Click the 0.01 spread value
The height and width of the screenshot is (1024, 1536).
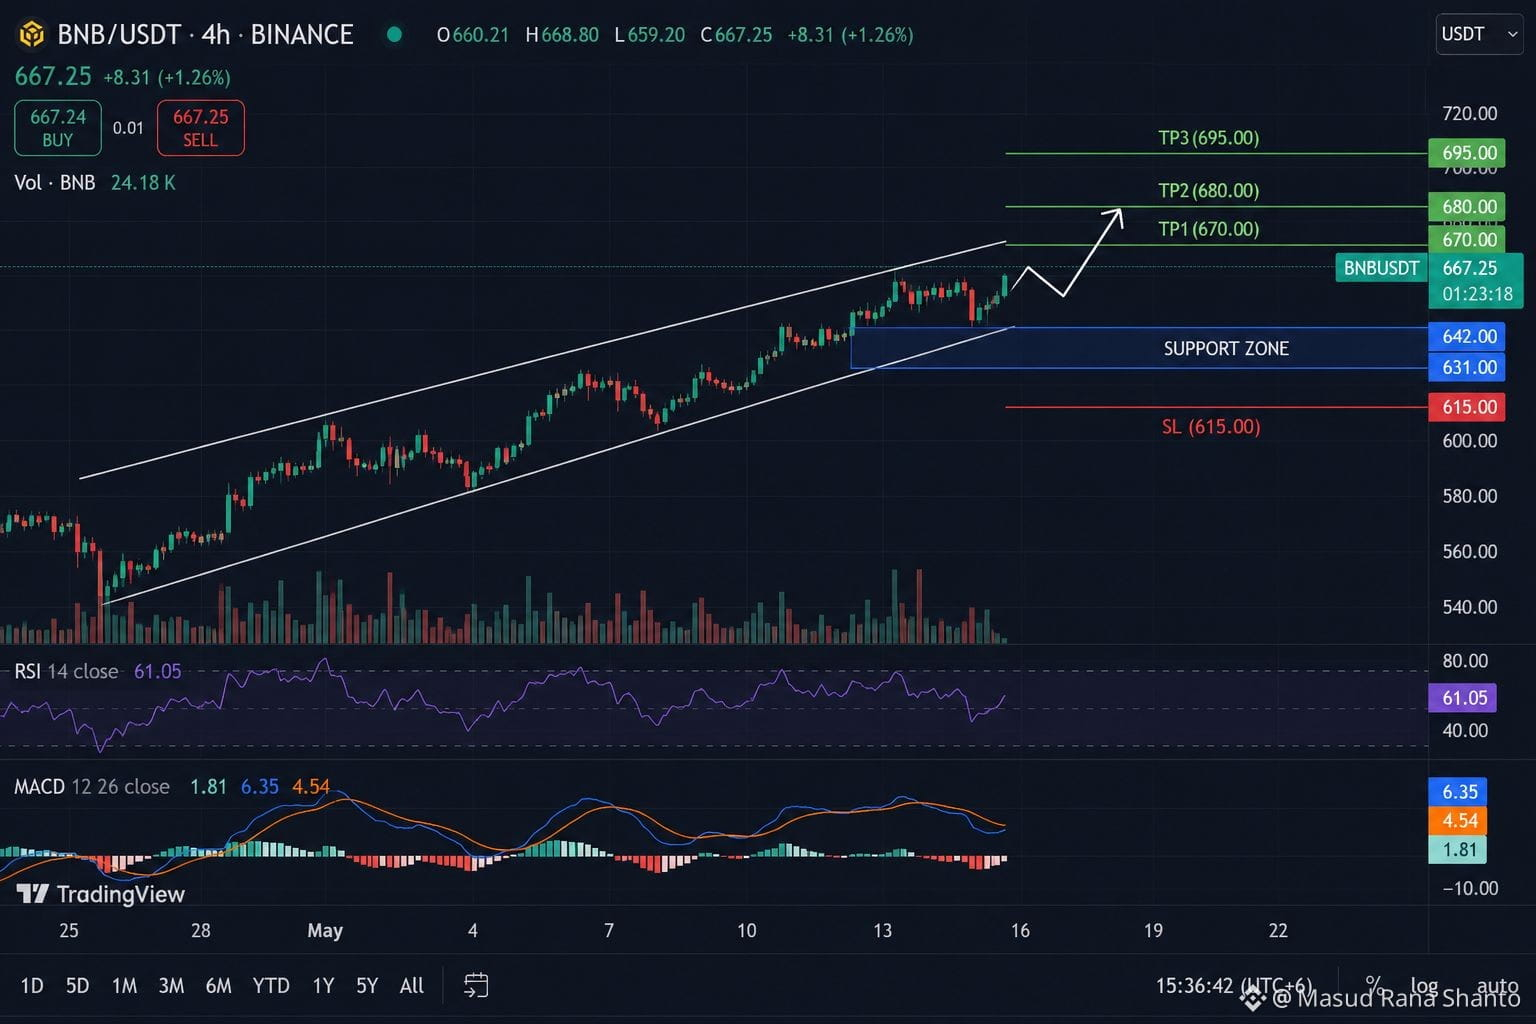pos(128,128)
